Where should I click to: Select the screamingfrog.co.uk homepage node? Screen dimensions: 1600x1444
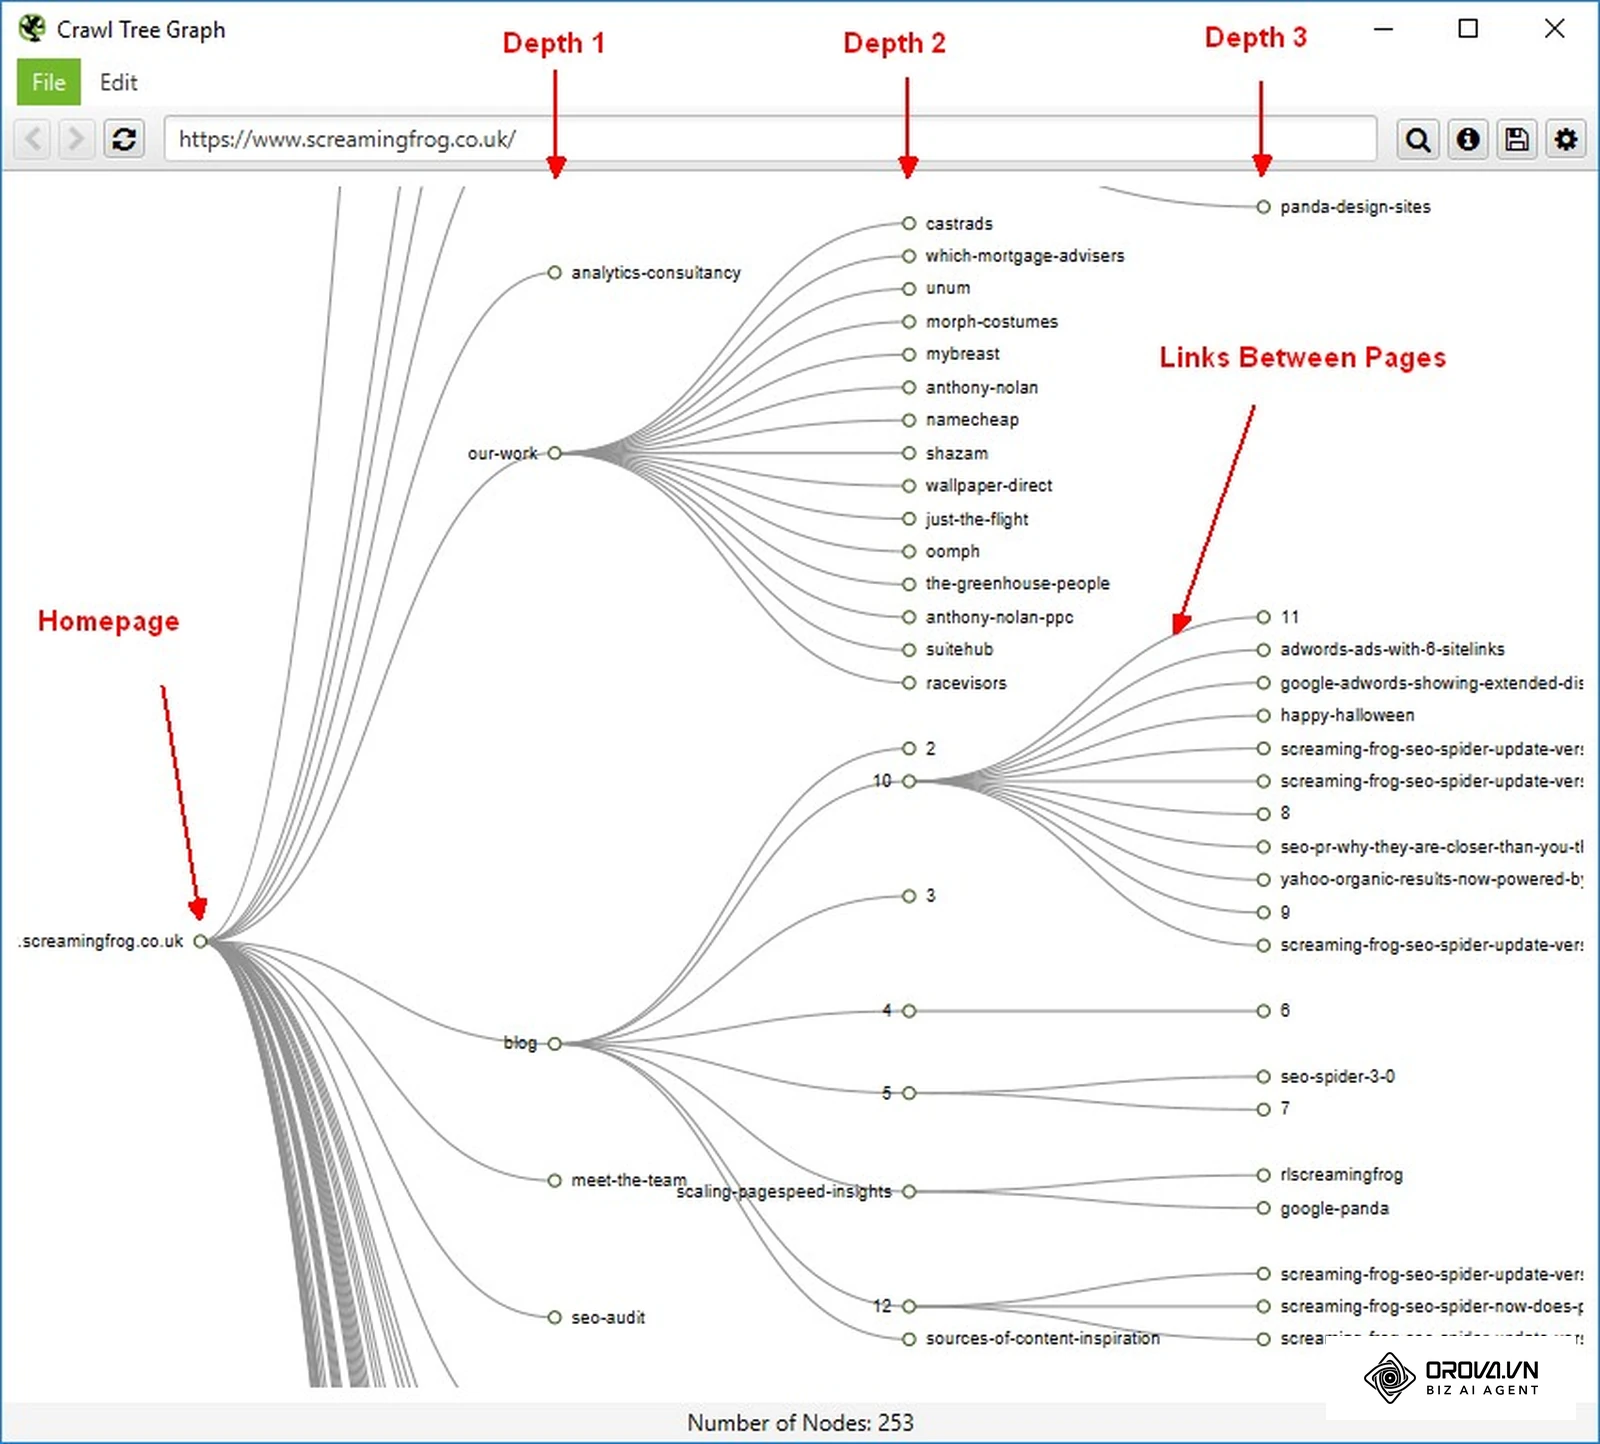click(x=200, y=941)
